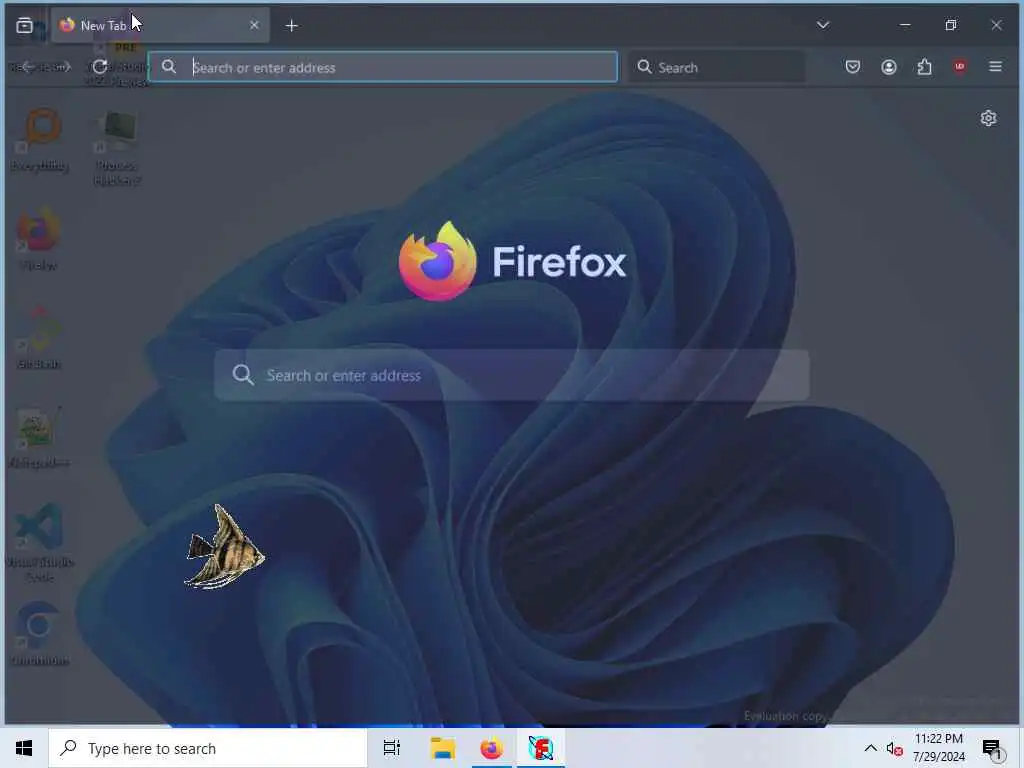Expand the list all tabs chevron
Viewport: 1024px width, 768px height.
click(x=823, y=25)
